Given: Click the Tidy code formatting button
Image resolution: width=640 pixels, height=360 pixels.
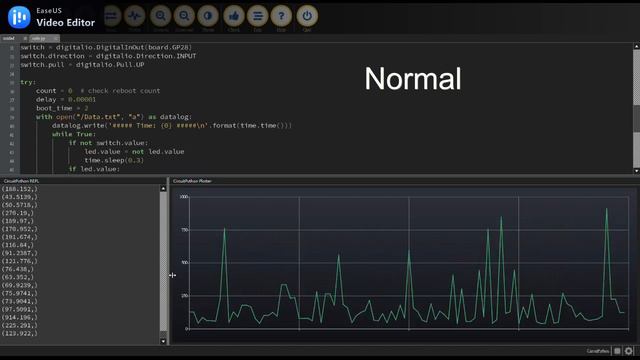Looking at the screenshot, I should click(258, 16).
